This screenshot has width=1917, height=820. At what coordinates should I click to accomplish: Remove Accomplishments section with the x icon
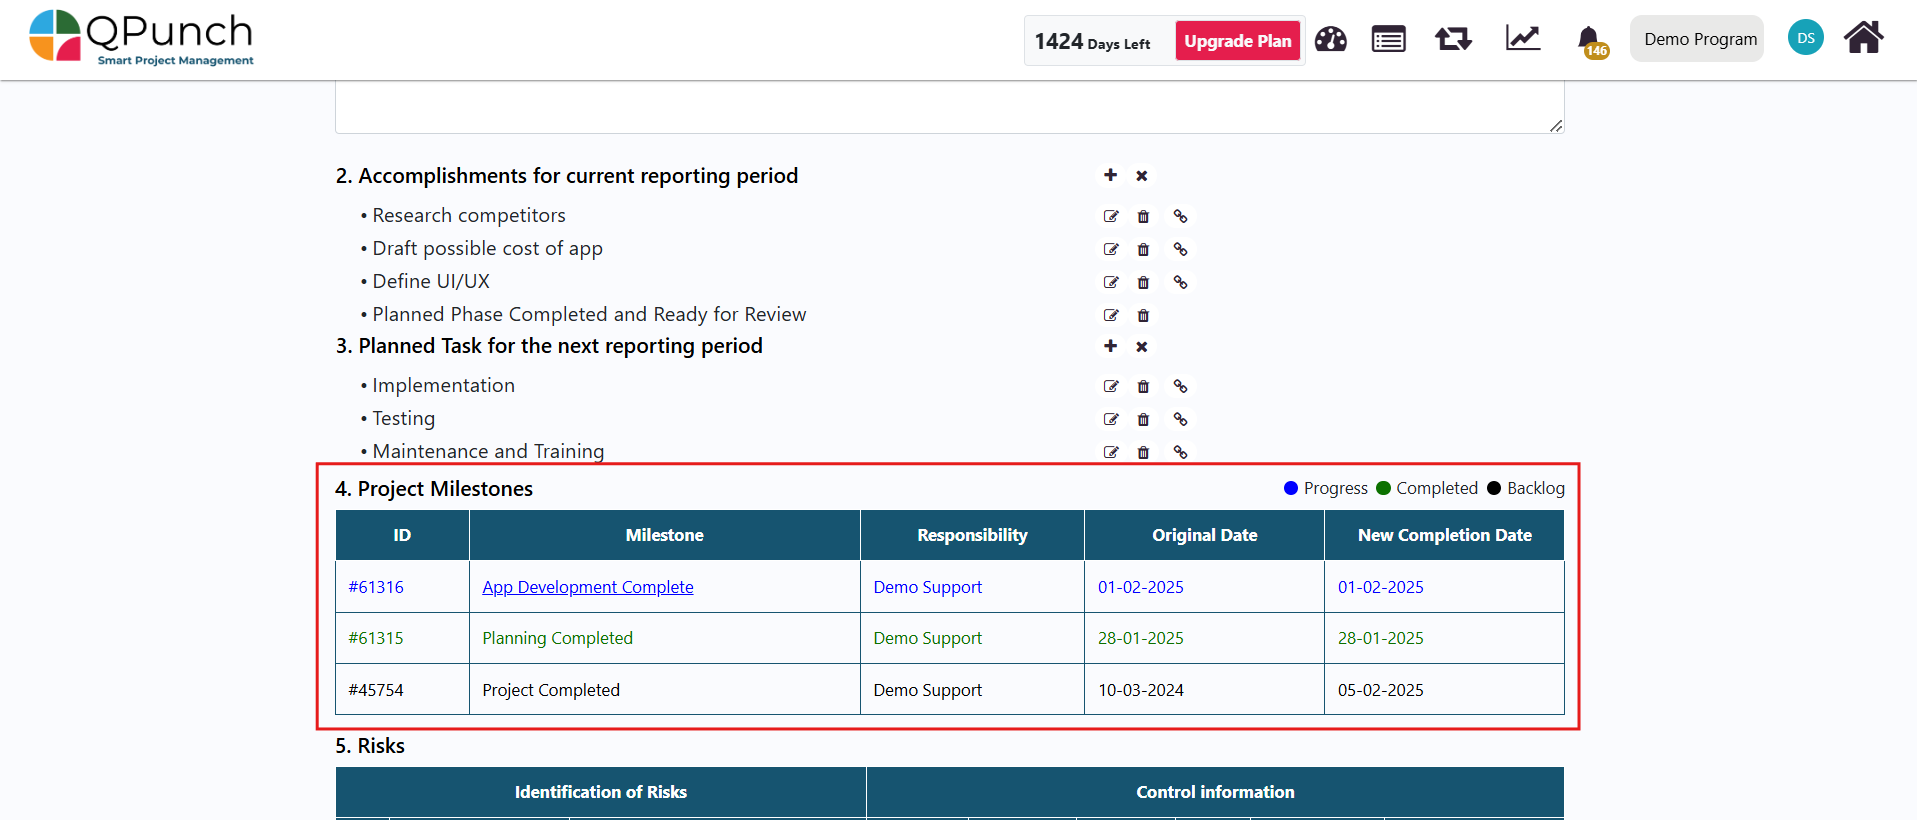(1141, 176)
